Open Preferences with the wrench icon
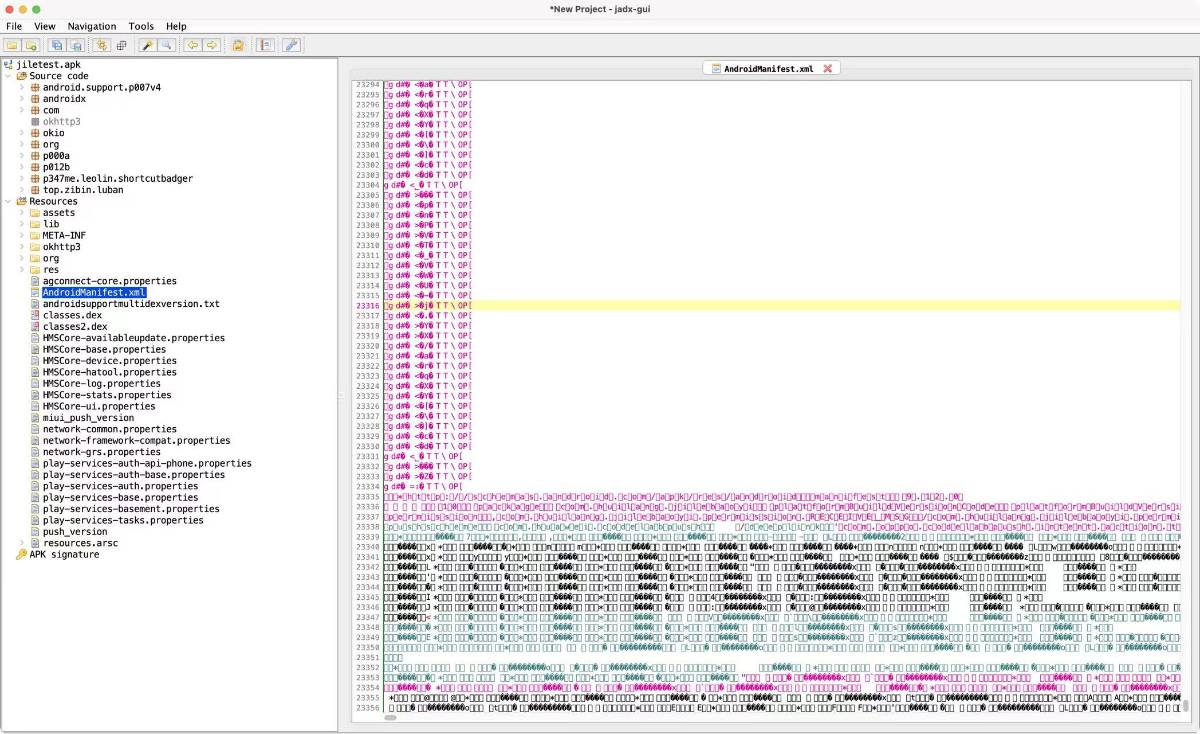The image size is (1200, 734). click(x=291, y=45)
